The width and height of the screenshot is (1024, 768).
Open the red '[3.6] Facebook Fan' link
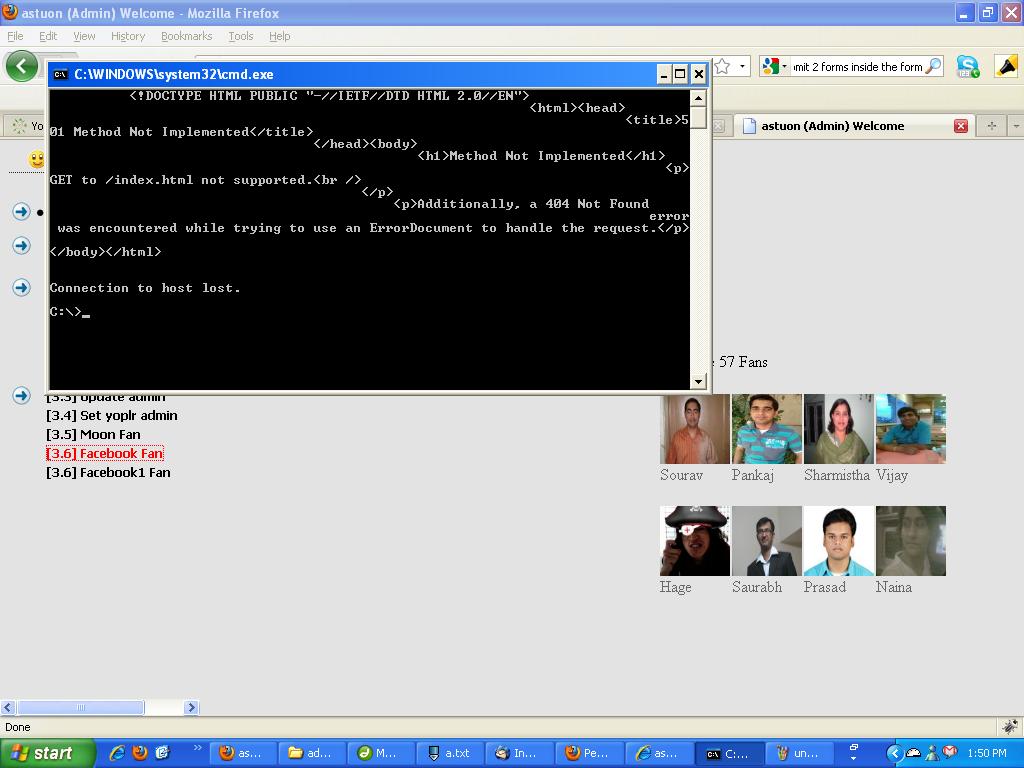104,453
